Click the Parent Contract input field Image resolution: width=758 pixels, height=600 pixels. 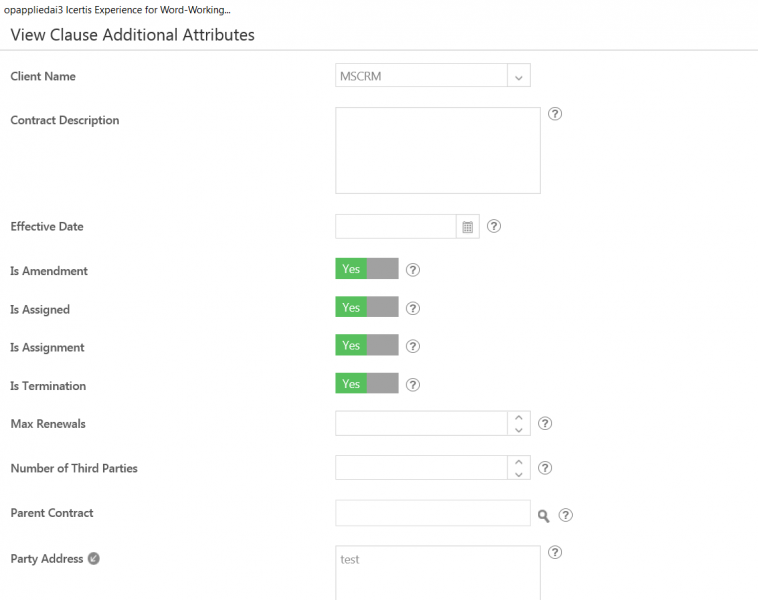(x=432, y=513)
